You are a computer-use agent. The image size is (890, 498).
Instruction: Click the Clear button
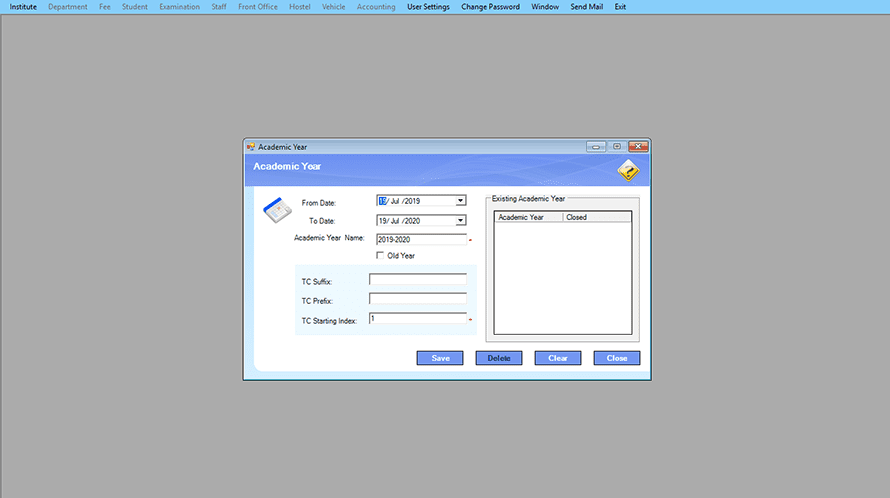[x=558, y=358]
